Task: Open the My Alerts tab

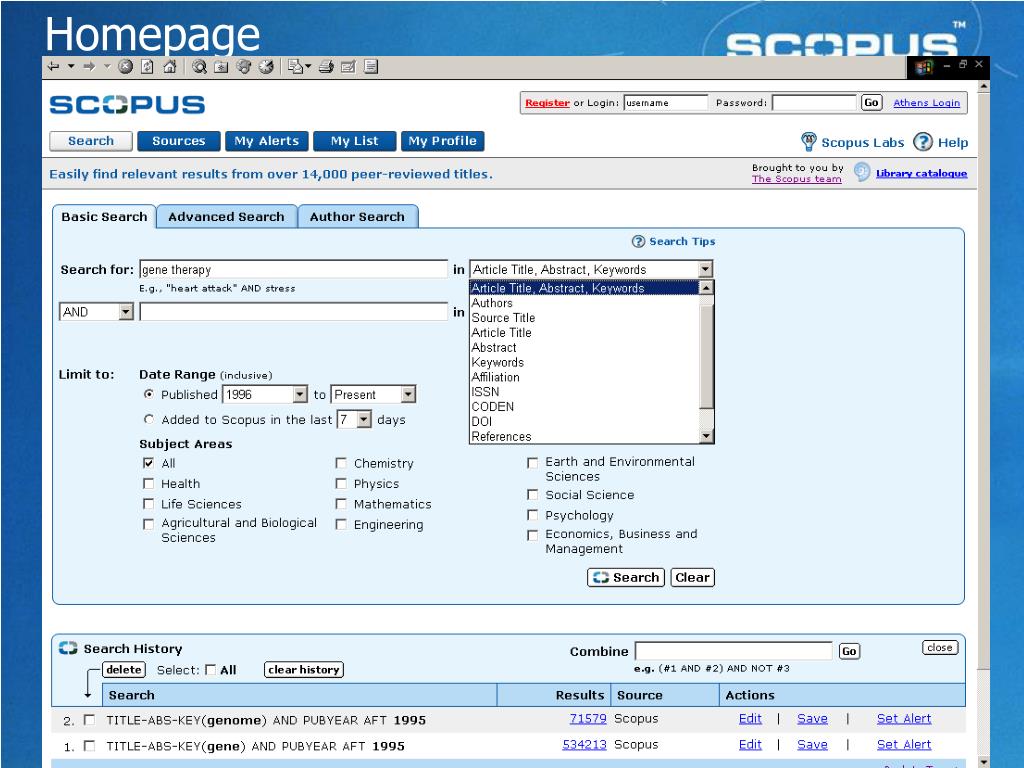Action: pos(266,141)
